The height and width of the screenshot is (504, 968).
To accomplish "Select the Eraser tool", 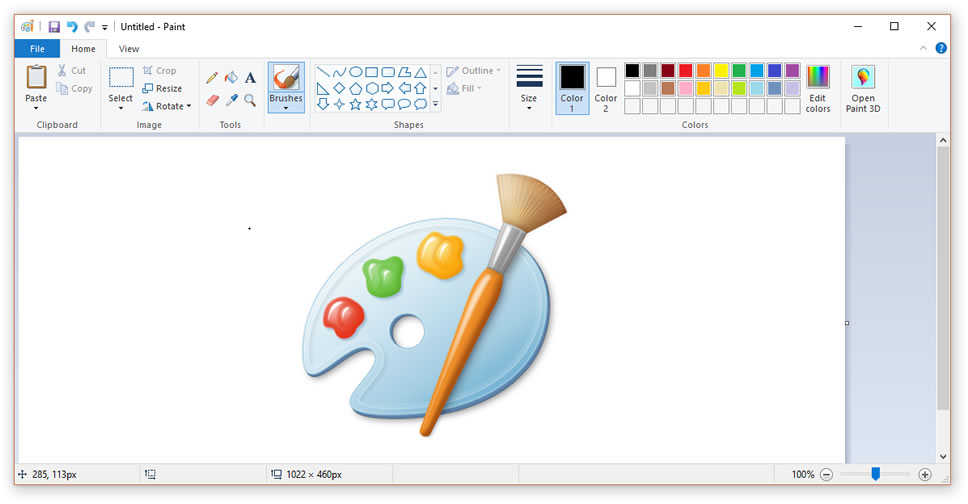I will pyautogui.click(x=212, y=100).
